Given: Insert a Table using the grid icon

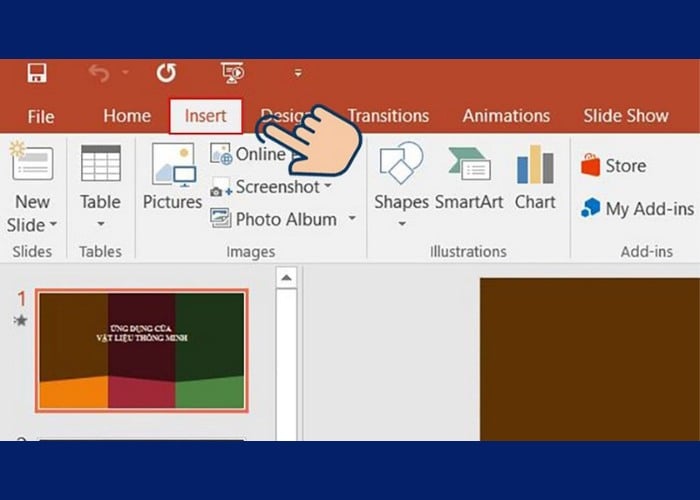Looking at the screenshot, I should [100, 164].
